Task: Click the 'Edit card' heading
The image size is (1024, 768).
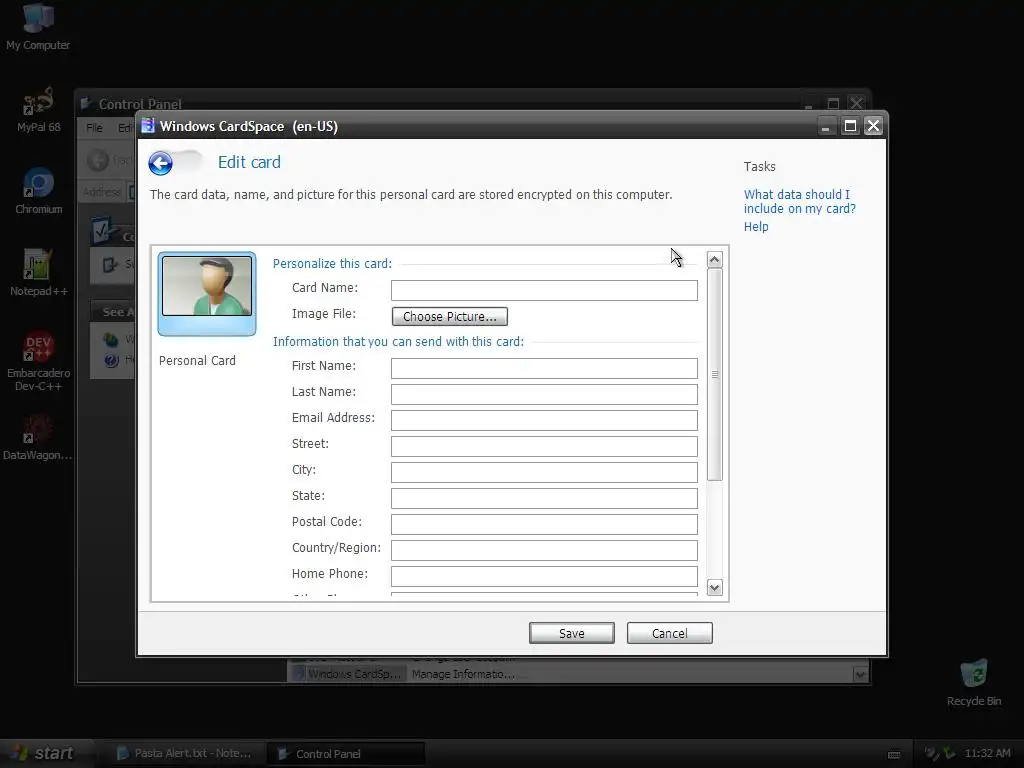Action: pyautogui.click(x=249, y=162)
